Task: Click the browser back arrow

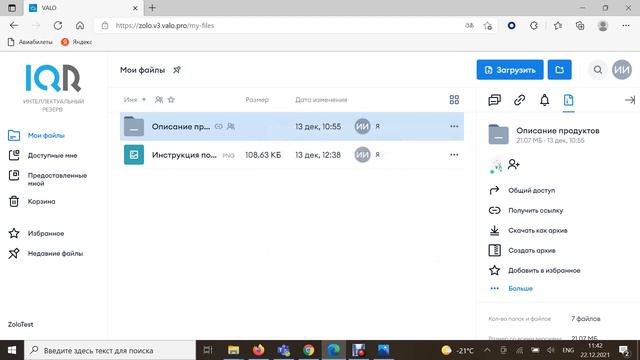Action: (x=14, y=25)
